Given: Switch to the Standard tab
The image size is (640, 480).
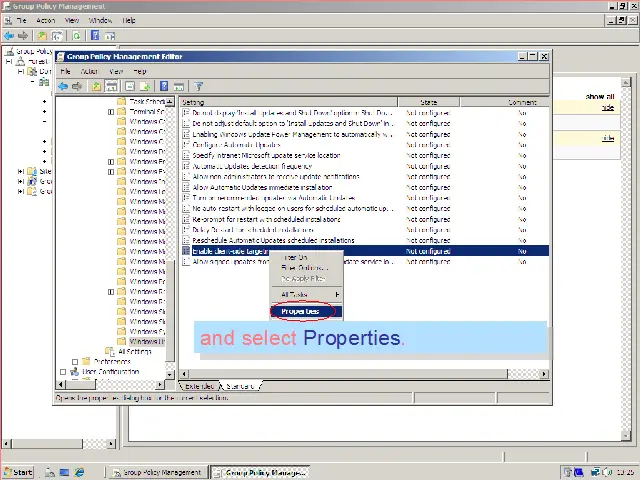Looking at the screenshot, I should pyautogui.click(x=240, y=386).
